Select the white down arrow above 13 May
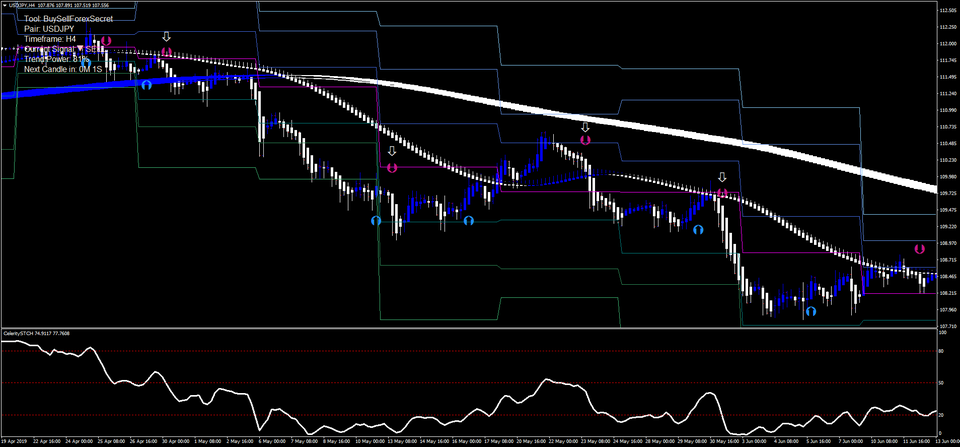960x447 pixels. tap(392, 151)
